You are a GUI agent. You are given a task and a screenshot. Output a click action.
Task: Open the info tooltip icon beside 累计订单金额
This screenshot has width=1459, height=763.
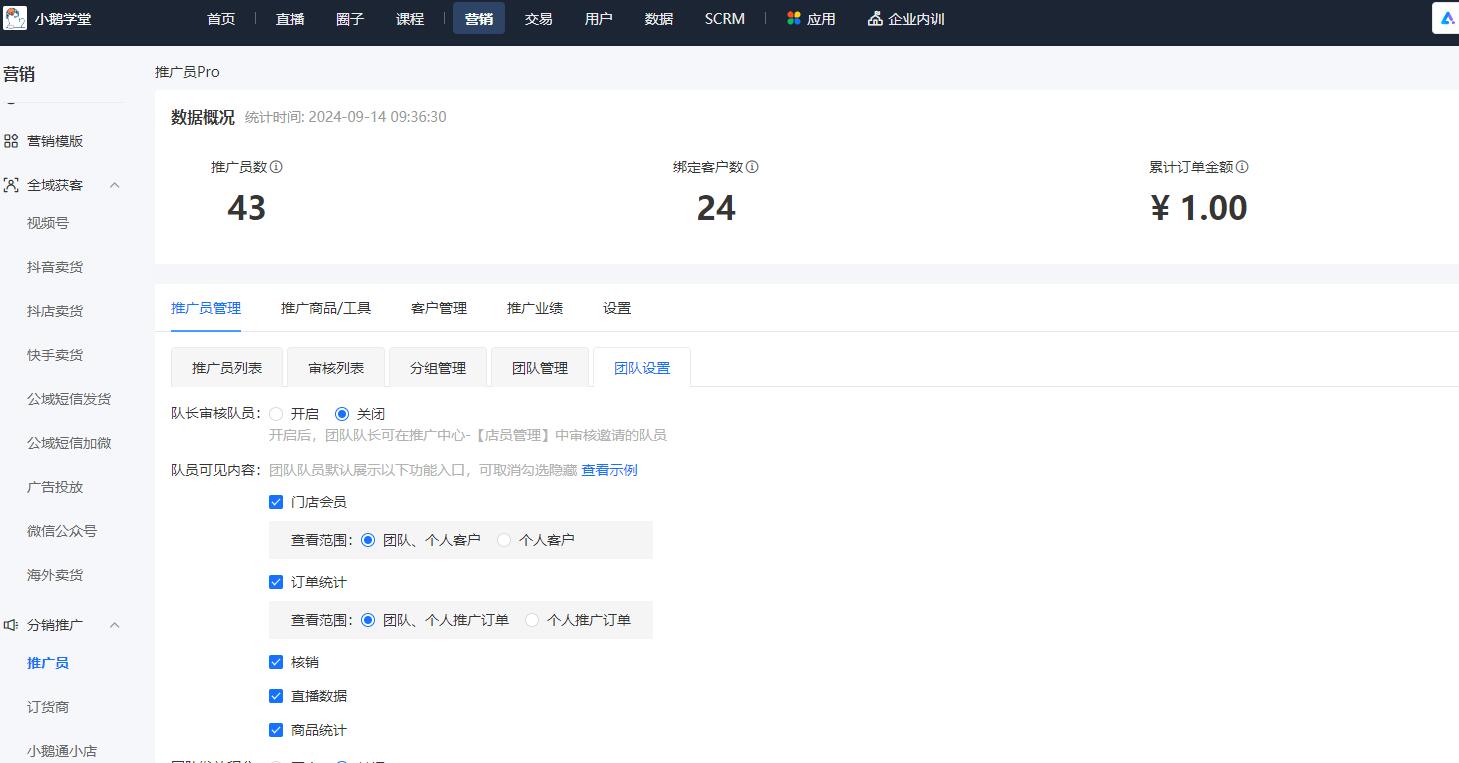click(x=1242, y=166)
